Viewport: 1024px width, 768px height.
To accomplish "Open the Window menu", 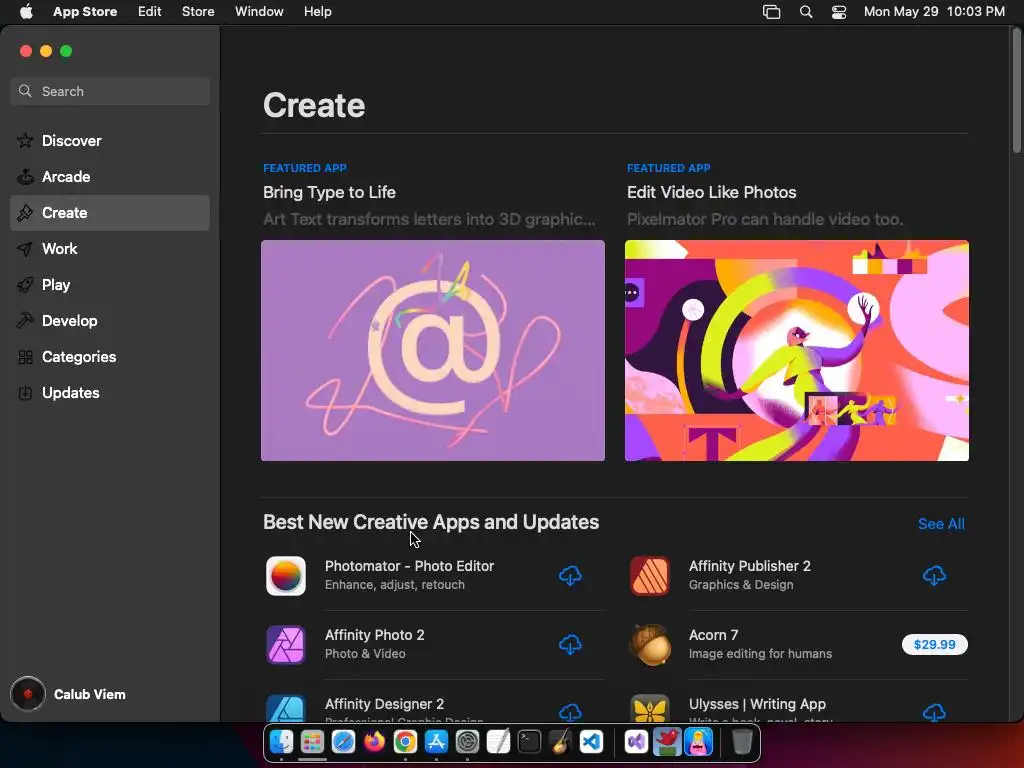I will tap(259, 12).
